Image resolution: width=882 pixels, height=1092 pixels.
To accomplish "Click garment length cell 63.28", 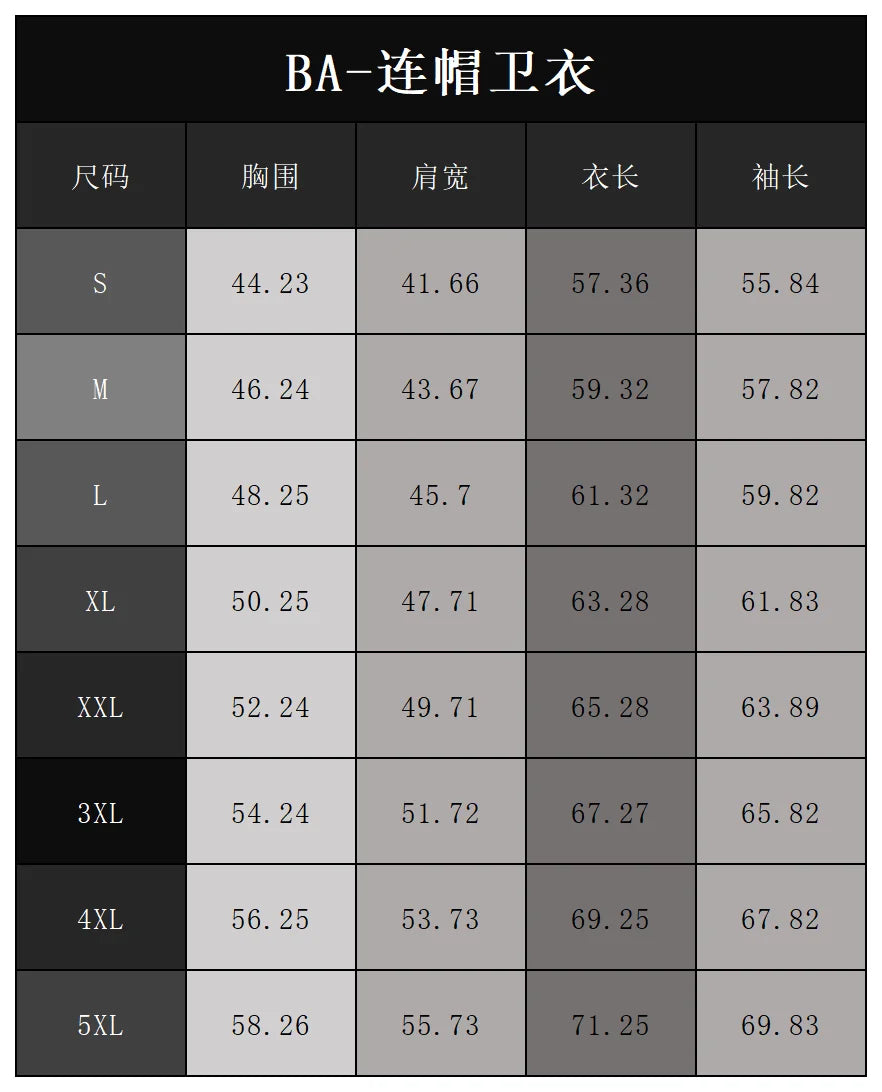I will 610,601.
